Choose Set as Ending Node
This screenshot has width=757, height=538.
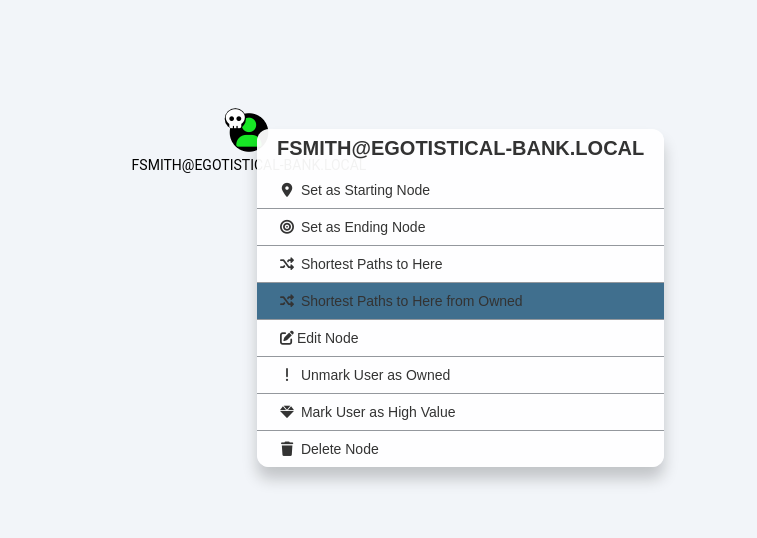coord(363,227)
